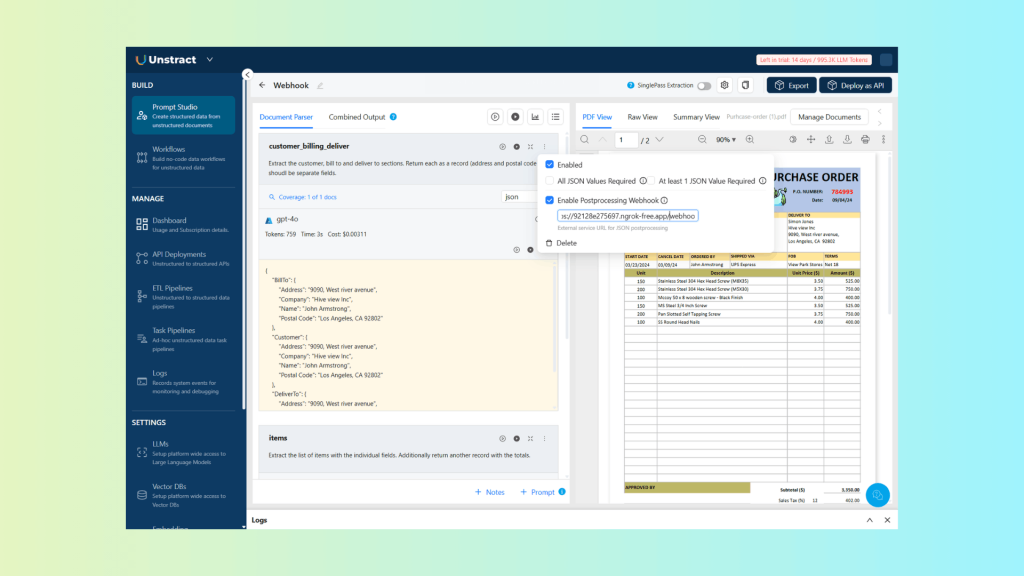This screenshot has width=1024, height=576.
Task: Adjust the 90% zoom level control
Action: pyautogui.click(x=726, y=140)
